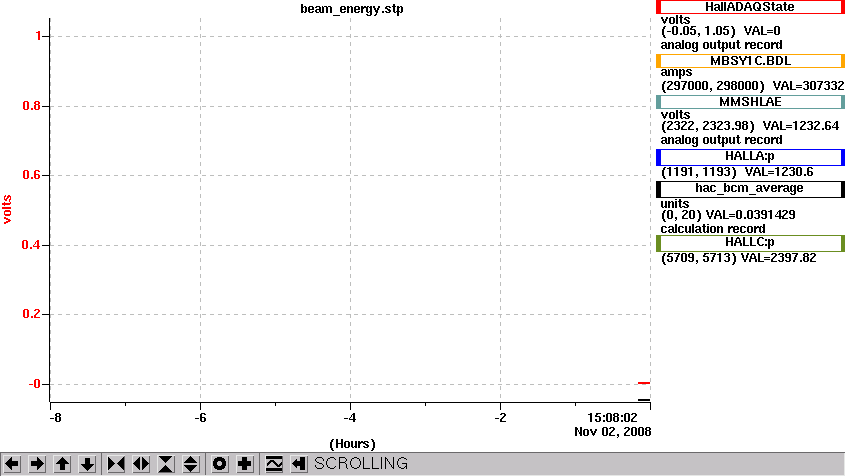Click the Nov 02, 2008 date label
845x476 pixels.
[613, 432]
